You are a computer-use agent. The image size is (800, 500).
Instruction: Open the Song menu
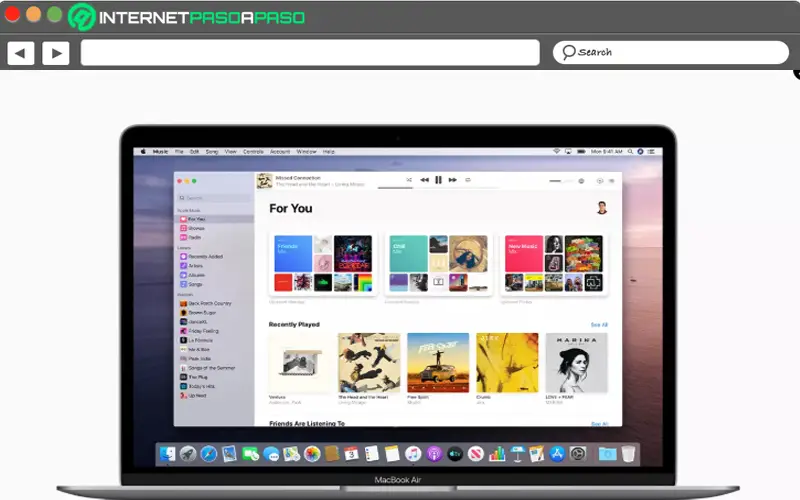(212, 152)
